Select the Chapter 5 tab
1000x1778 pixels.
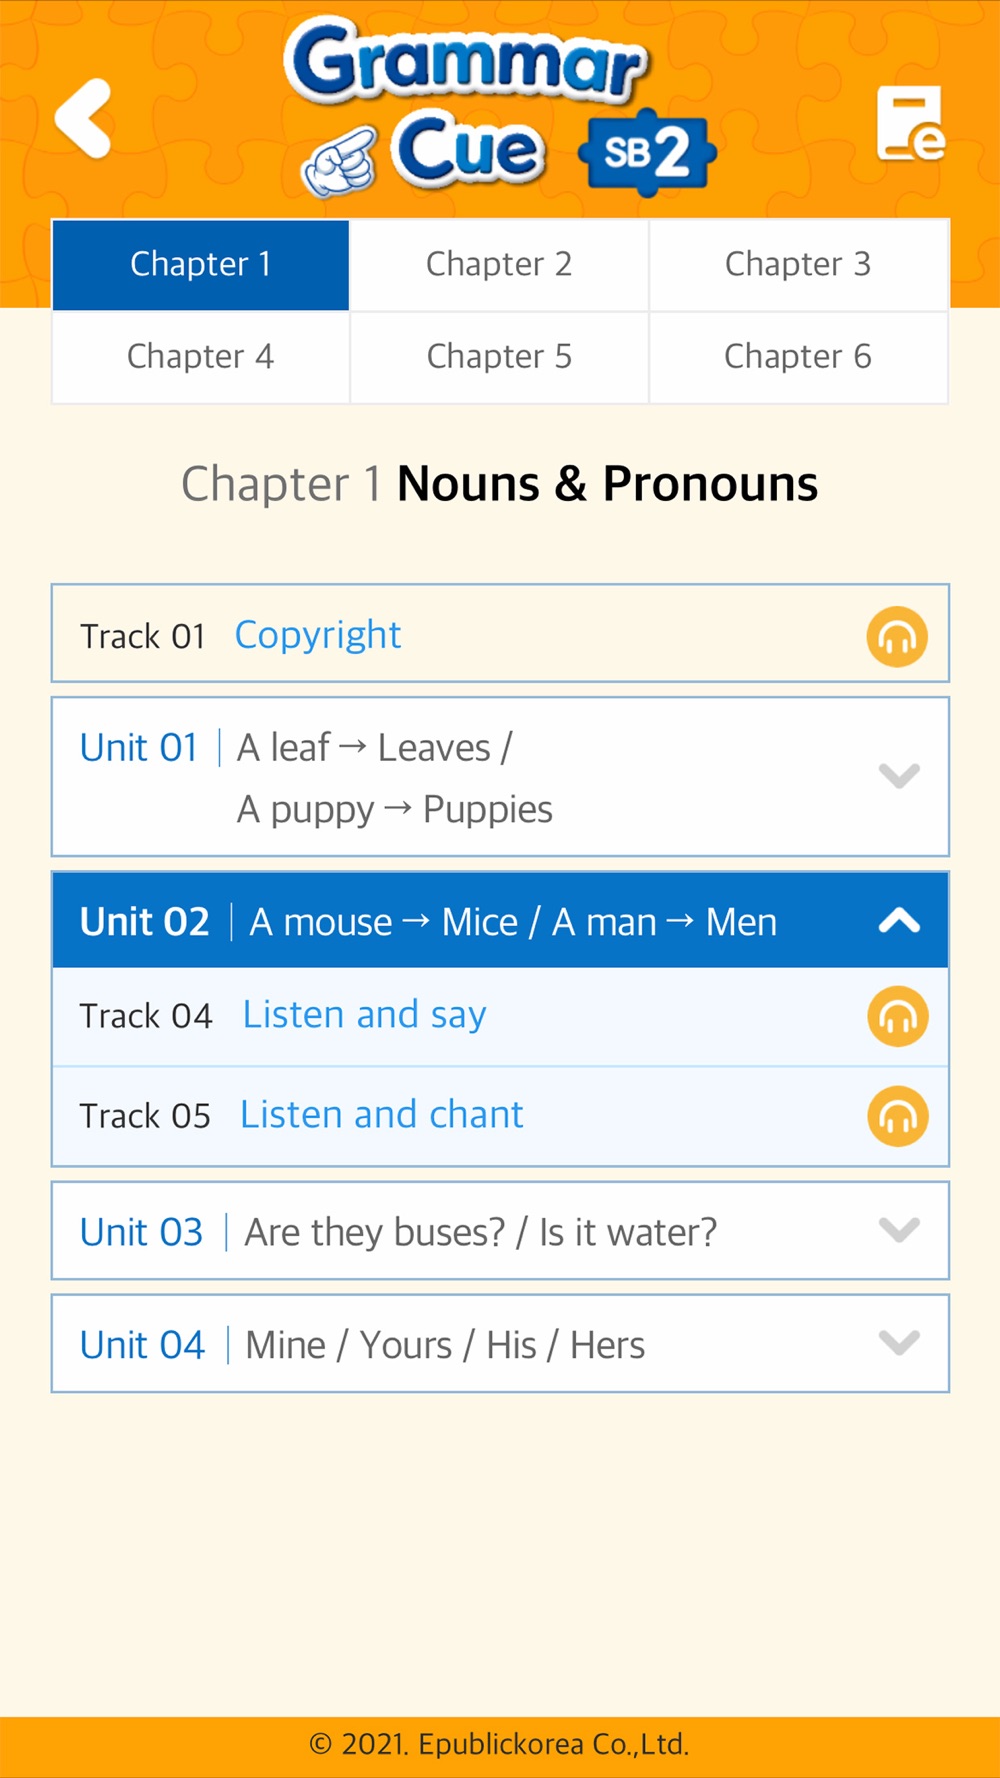(x=499, y=357)
